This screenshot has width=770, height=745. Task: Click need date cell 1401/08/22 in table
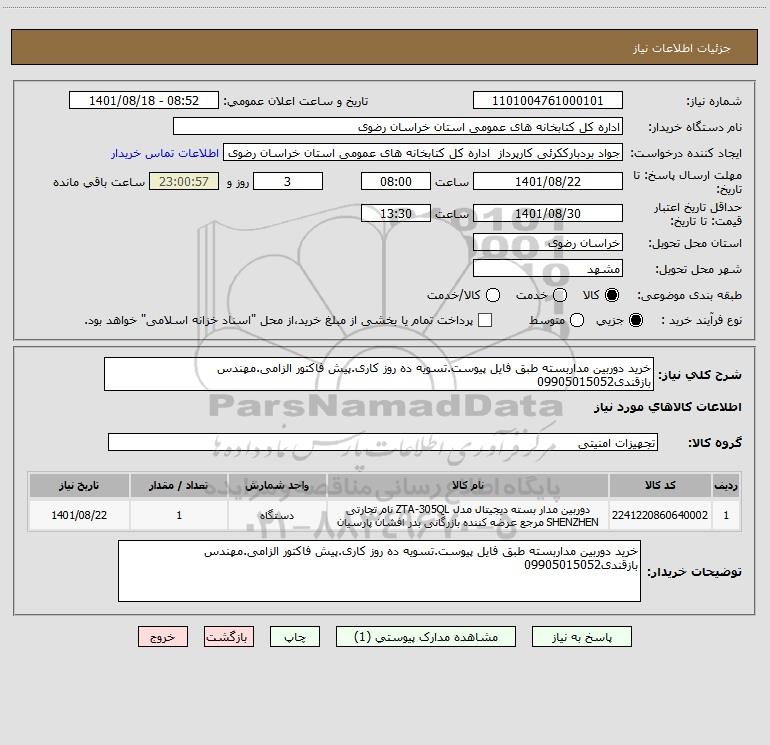coord(79,515)
